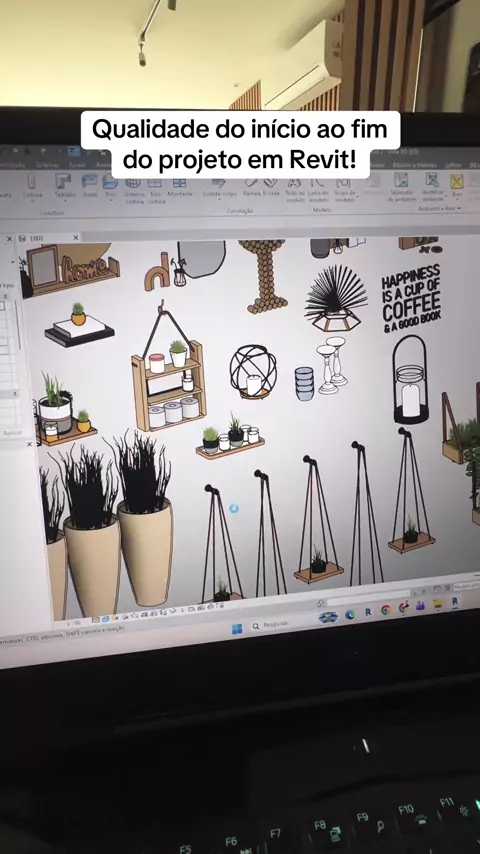The height and width of the screenshot is (854, 480).
Task: Select the Identificar ambiente tag tool
Action: tap(433, 186)
